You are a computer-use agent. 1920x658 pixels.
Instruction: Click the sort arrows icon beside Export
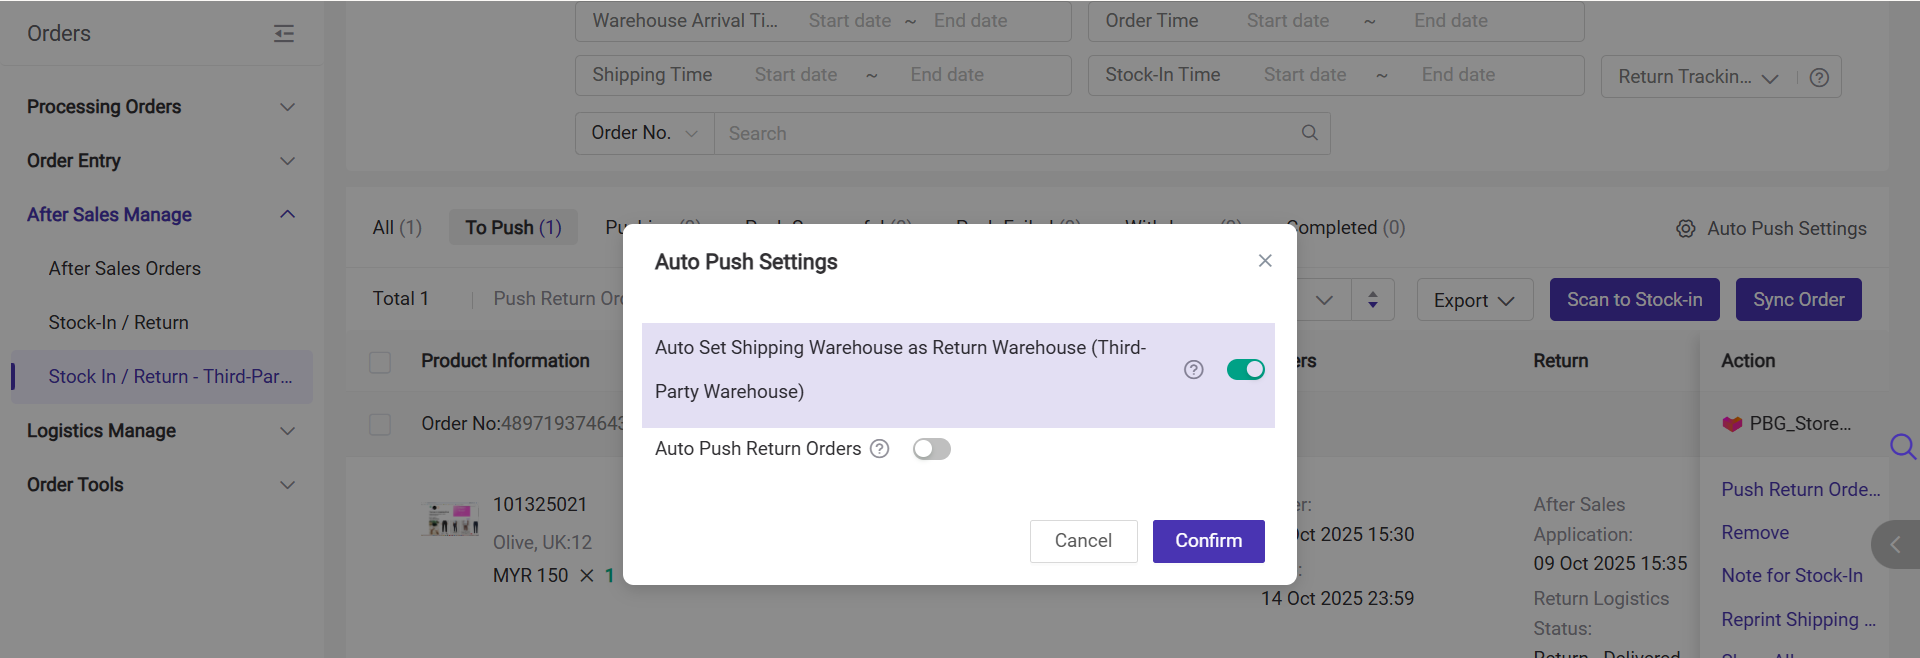[x=1372, y=300]
